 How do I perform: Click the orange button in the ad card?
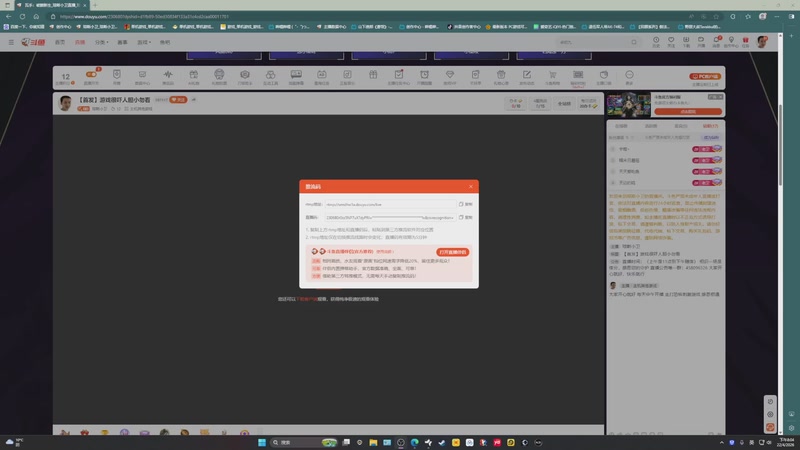tap(688, 111)
